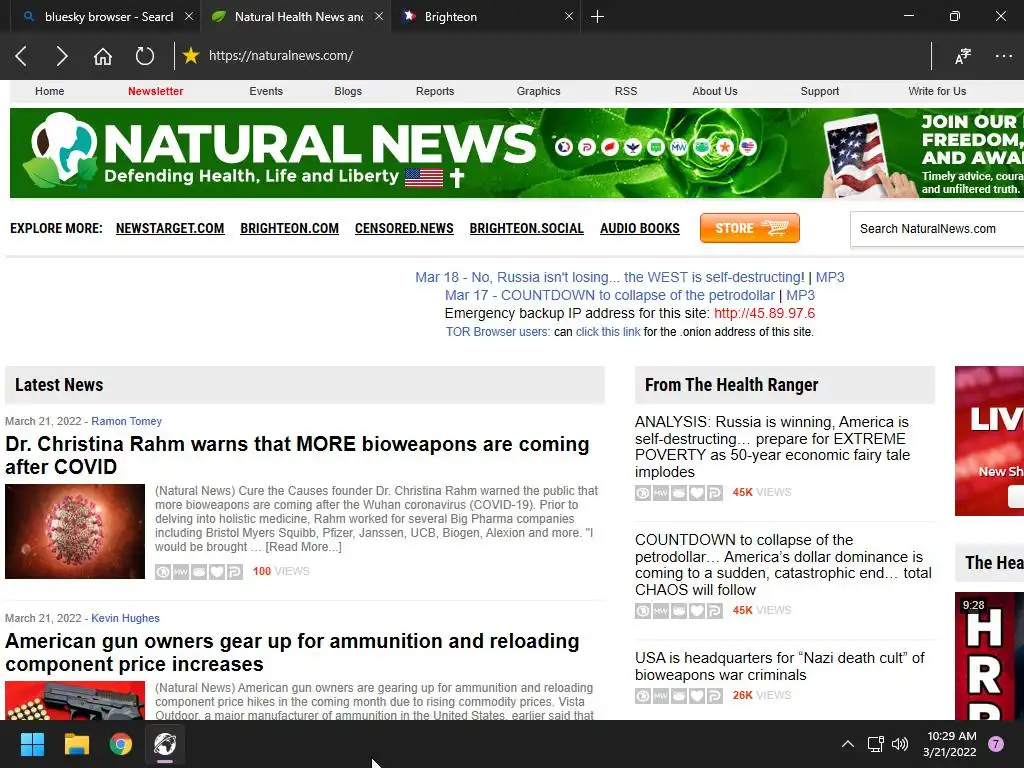The height and width of the screenshot is (768, 1024).
Task: Open the USA Nazi death cult article
Action: [780, 666]
